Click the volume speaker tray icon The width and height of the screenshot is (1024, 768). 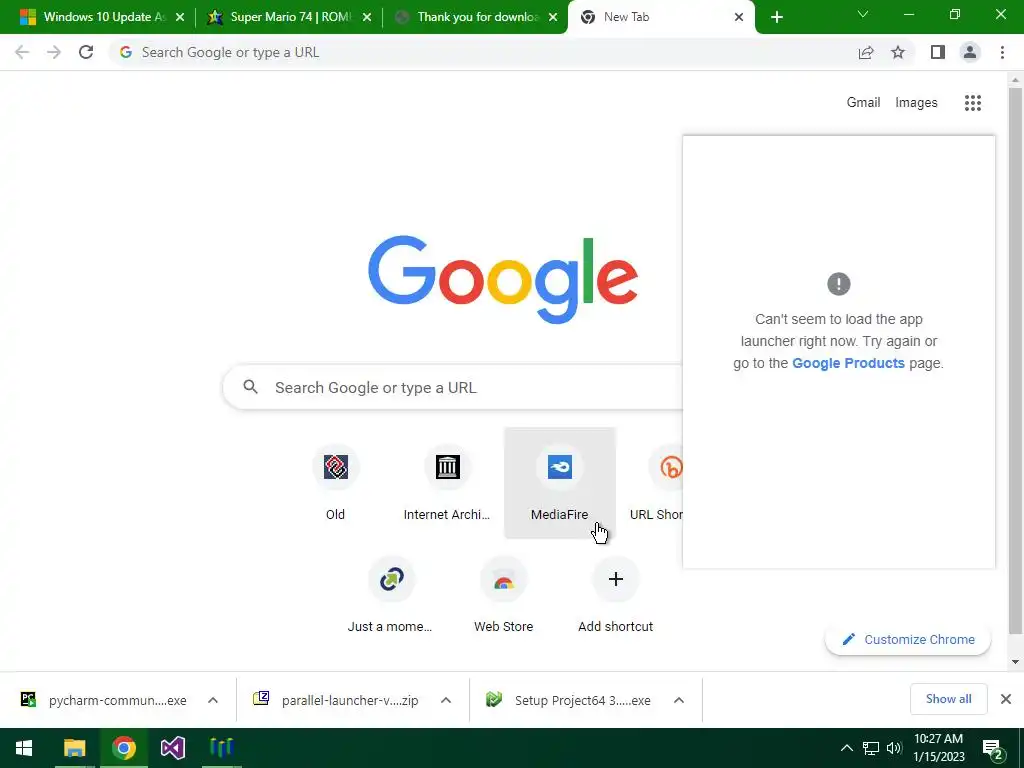[894, 748]
